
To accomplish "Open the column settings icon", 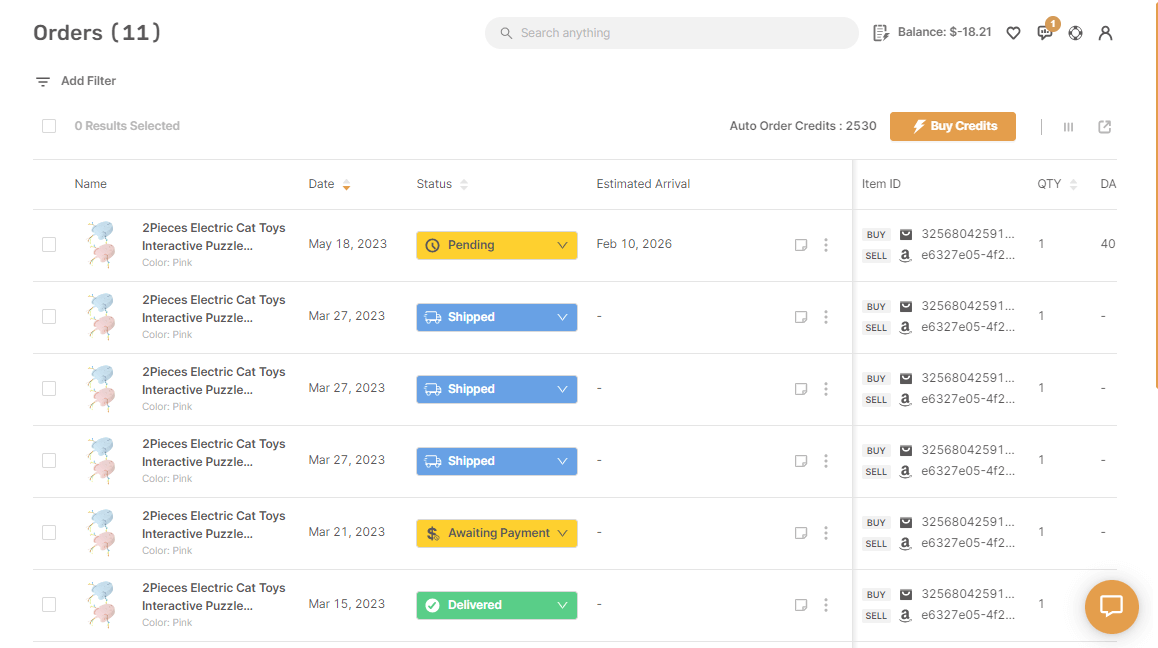I will point(1068,127).
